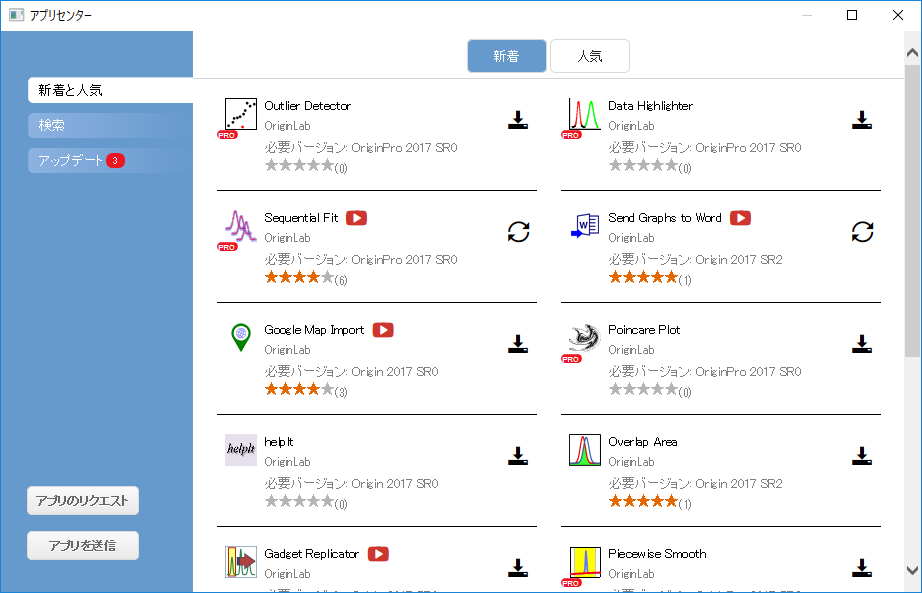The width and height of the screenshot is (922, 593).
Task: Open the Overlap Area title link
Action: click(643, 442)
